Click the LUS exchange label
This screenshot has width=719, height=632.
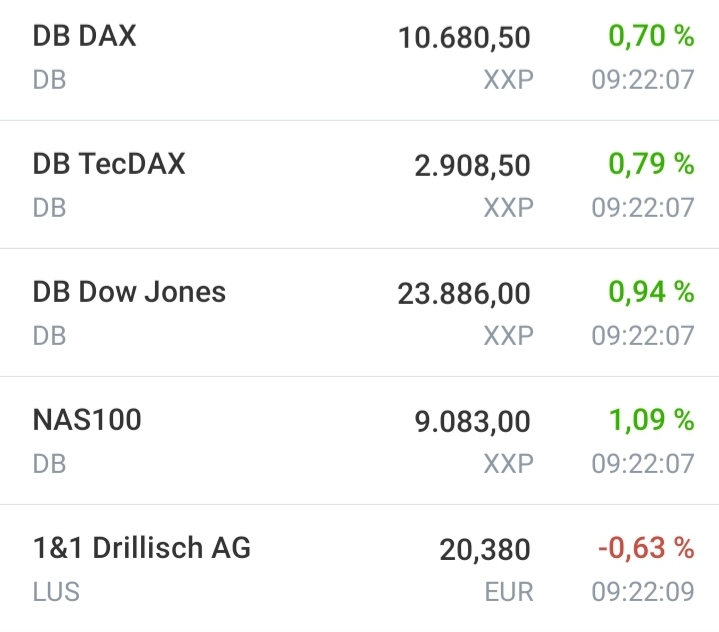point(56,592)
